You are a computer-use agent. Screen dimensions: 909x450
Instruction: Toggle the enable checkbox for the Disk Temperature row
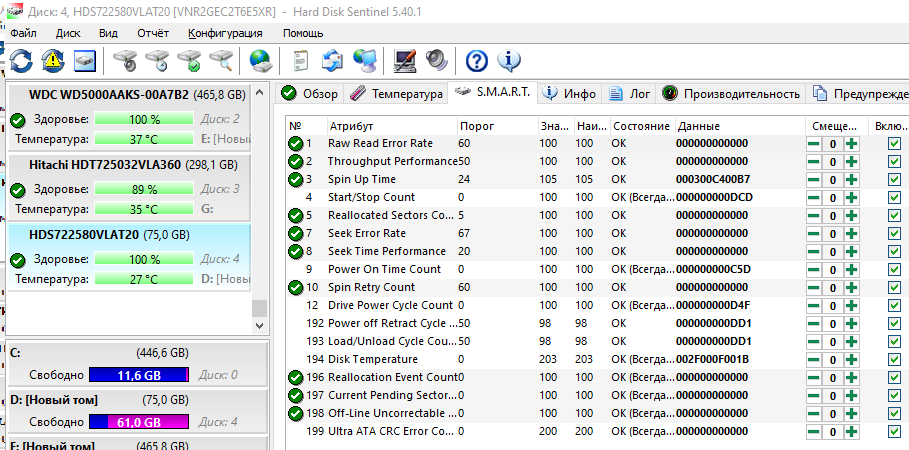click(x=895, y=360)
